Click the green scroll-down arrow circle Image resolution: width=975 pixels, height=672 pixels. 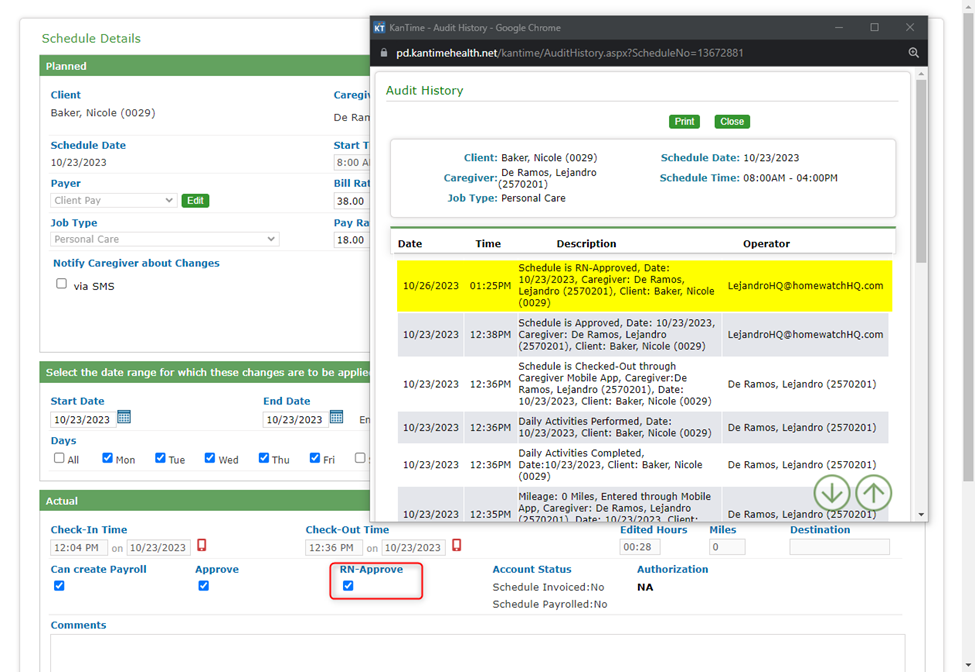pyautogui.click(x=831, y=493)
